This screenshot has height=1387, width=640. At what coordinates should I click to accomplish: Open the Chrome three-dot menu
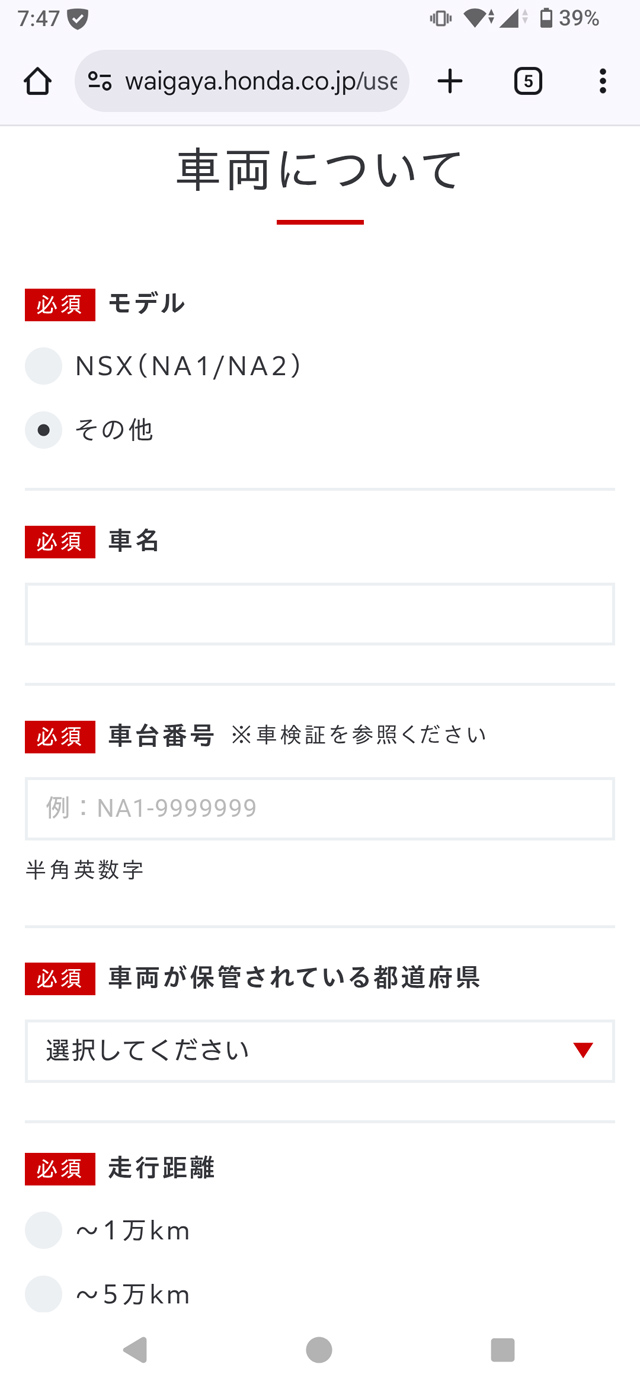pyautogui.click(x=603, y=81)
